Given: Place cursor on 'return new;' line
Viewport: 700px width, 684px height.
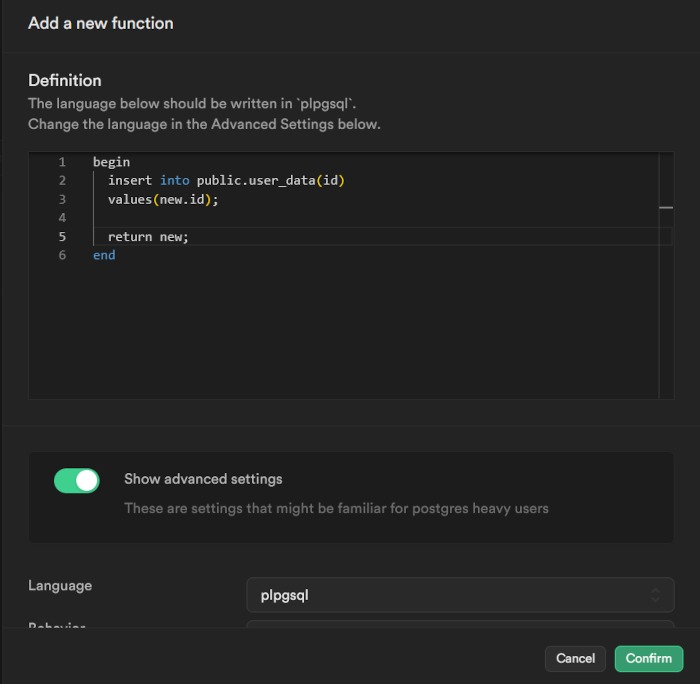Looking at the screenshot, I should 148,237.
